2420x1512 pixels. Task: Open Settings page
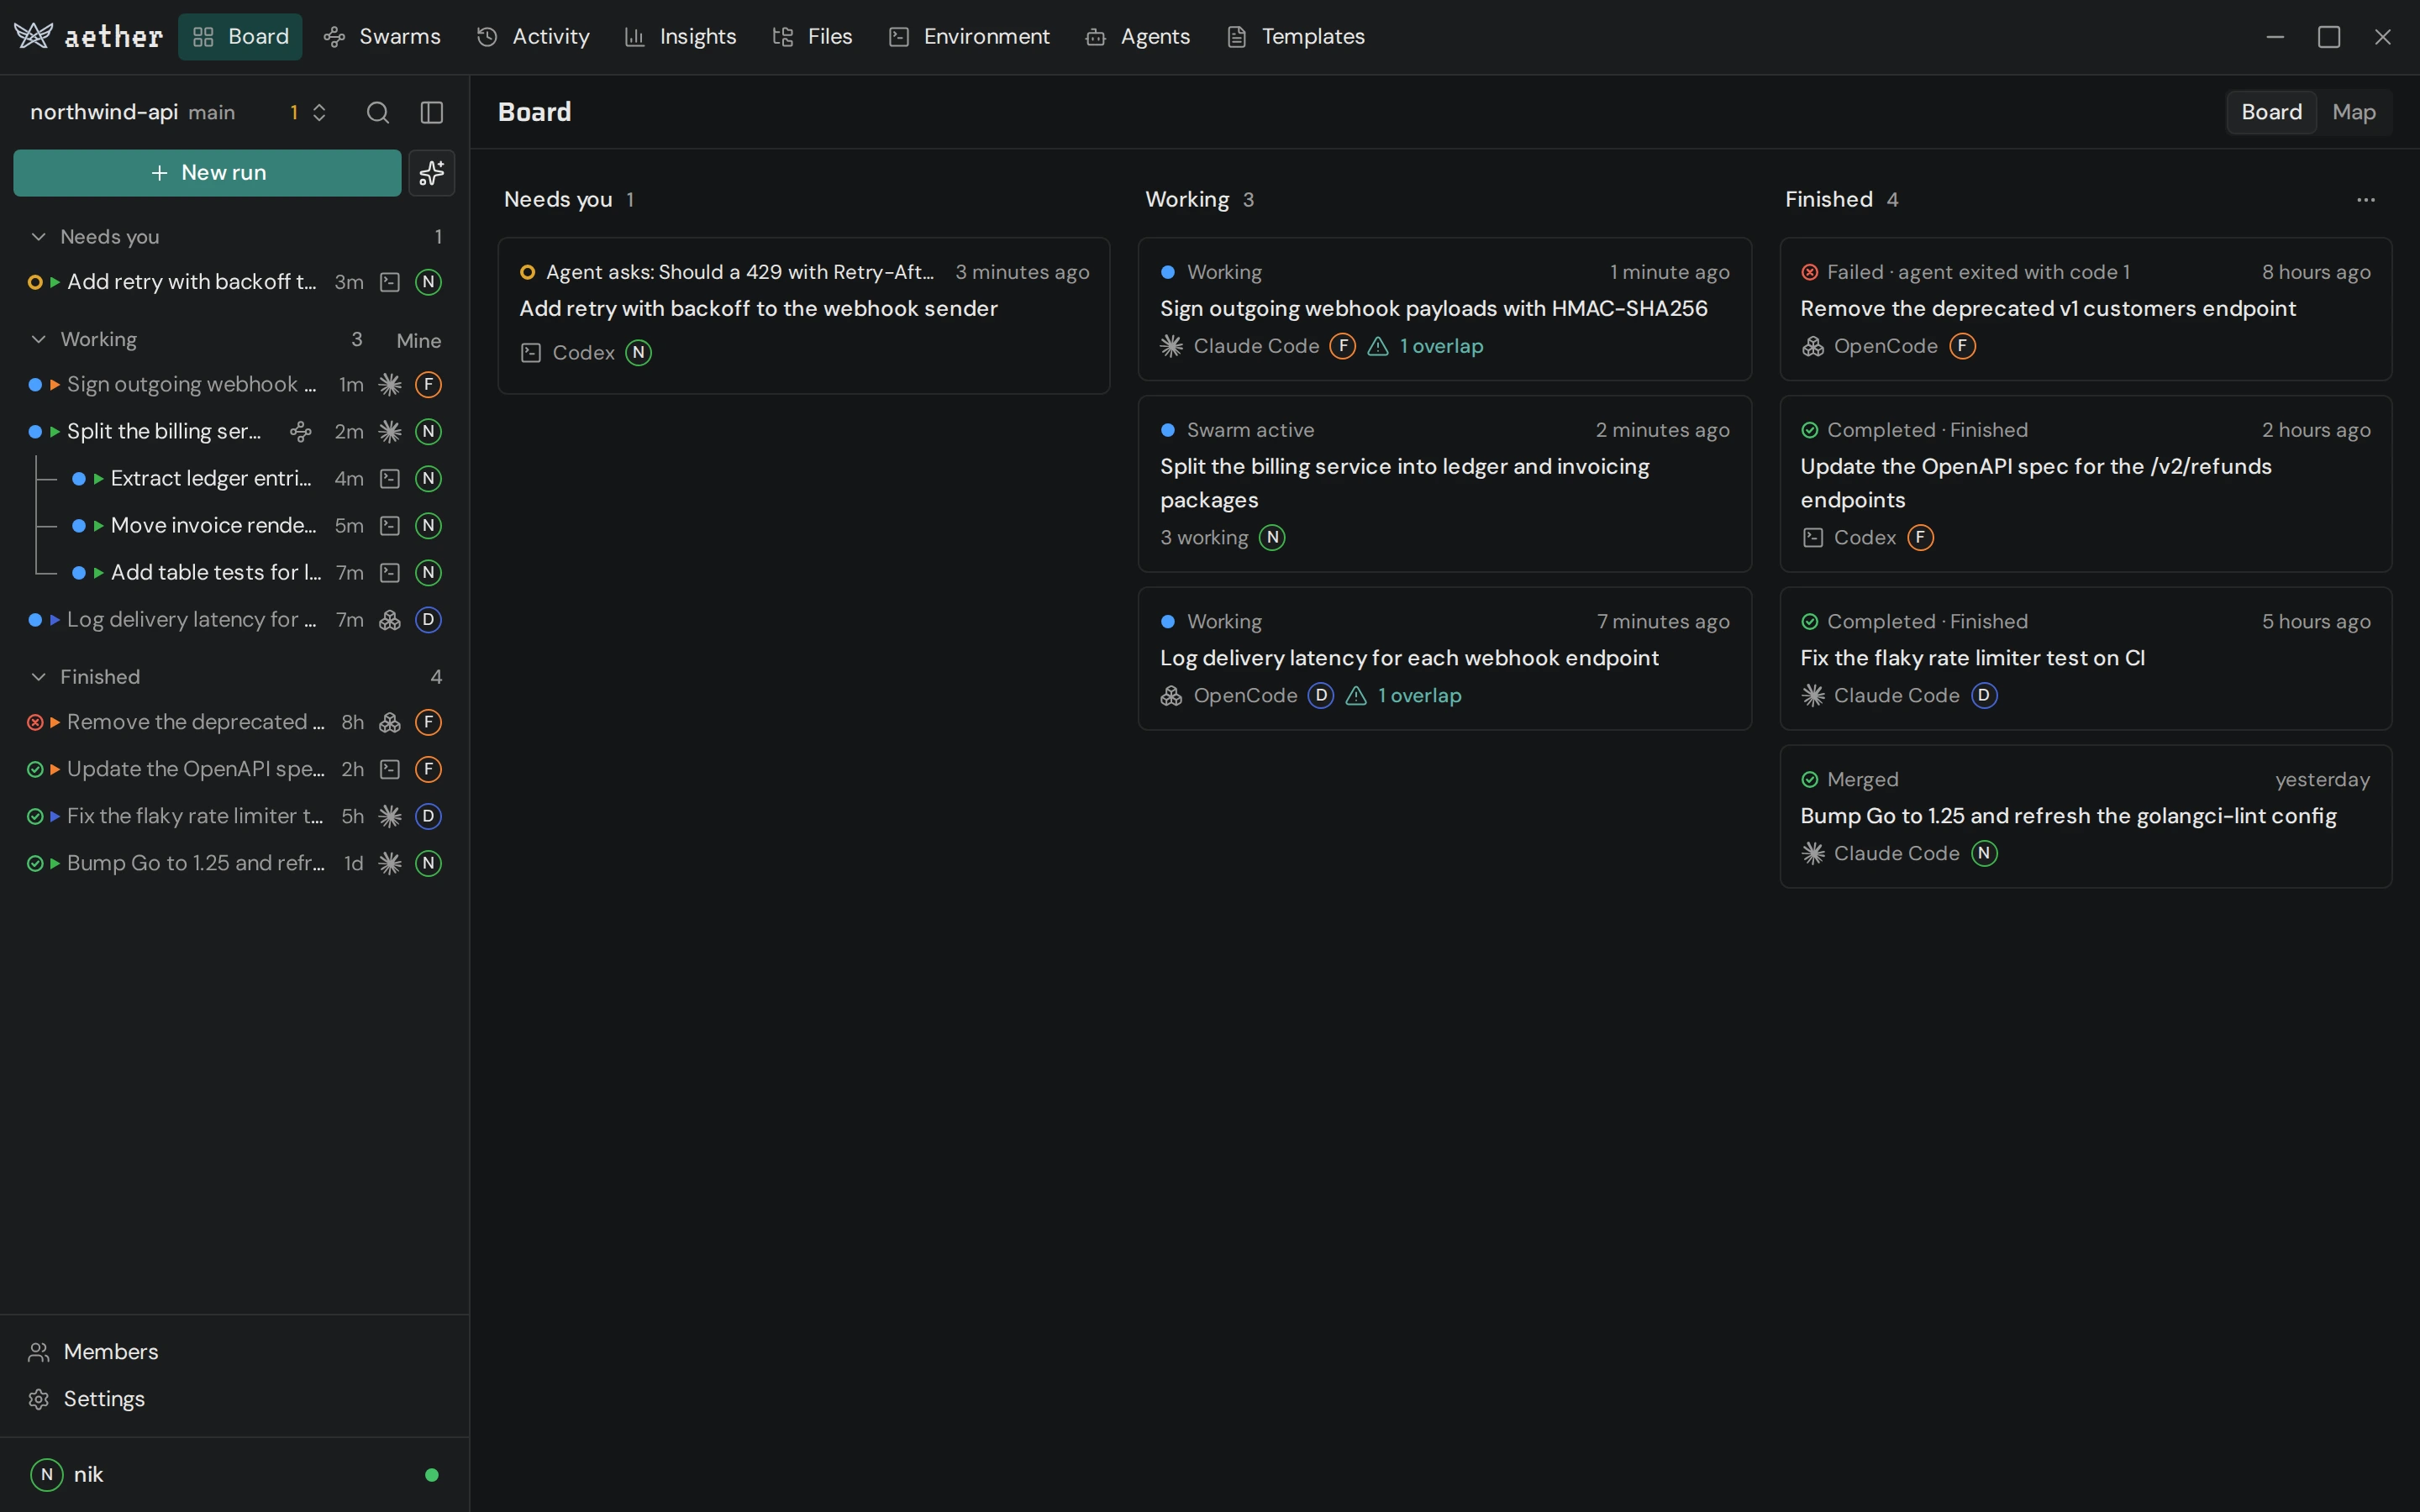click(234, 1399)
